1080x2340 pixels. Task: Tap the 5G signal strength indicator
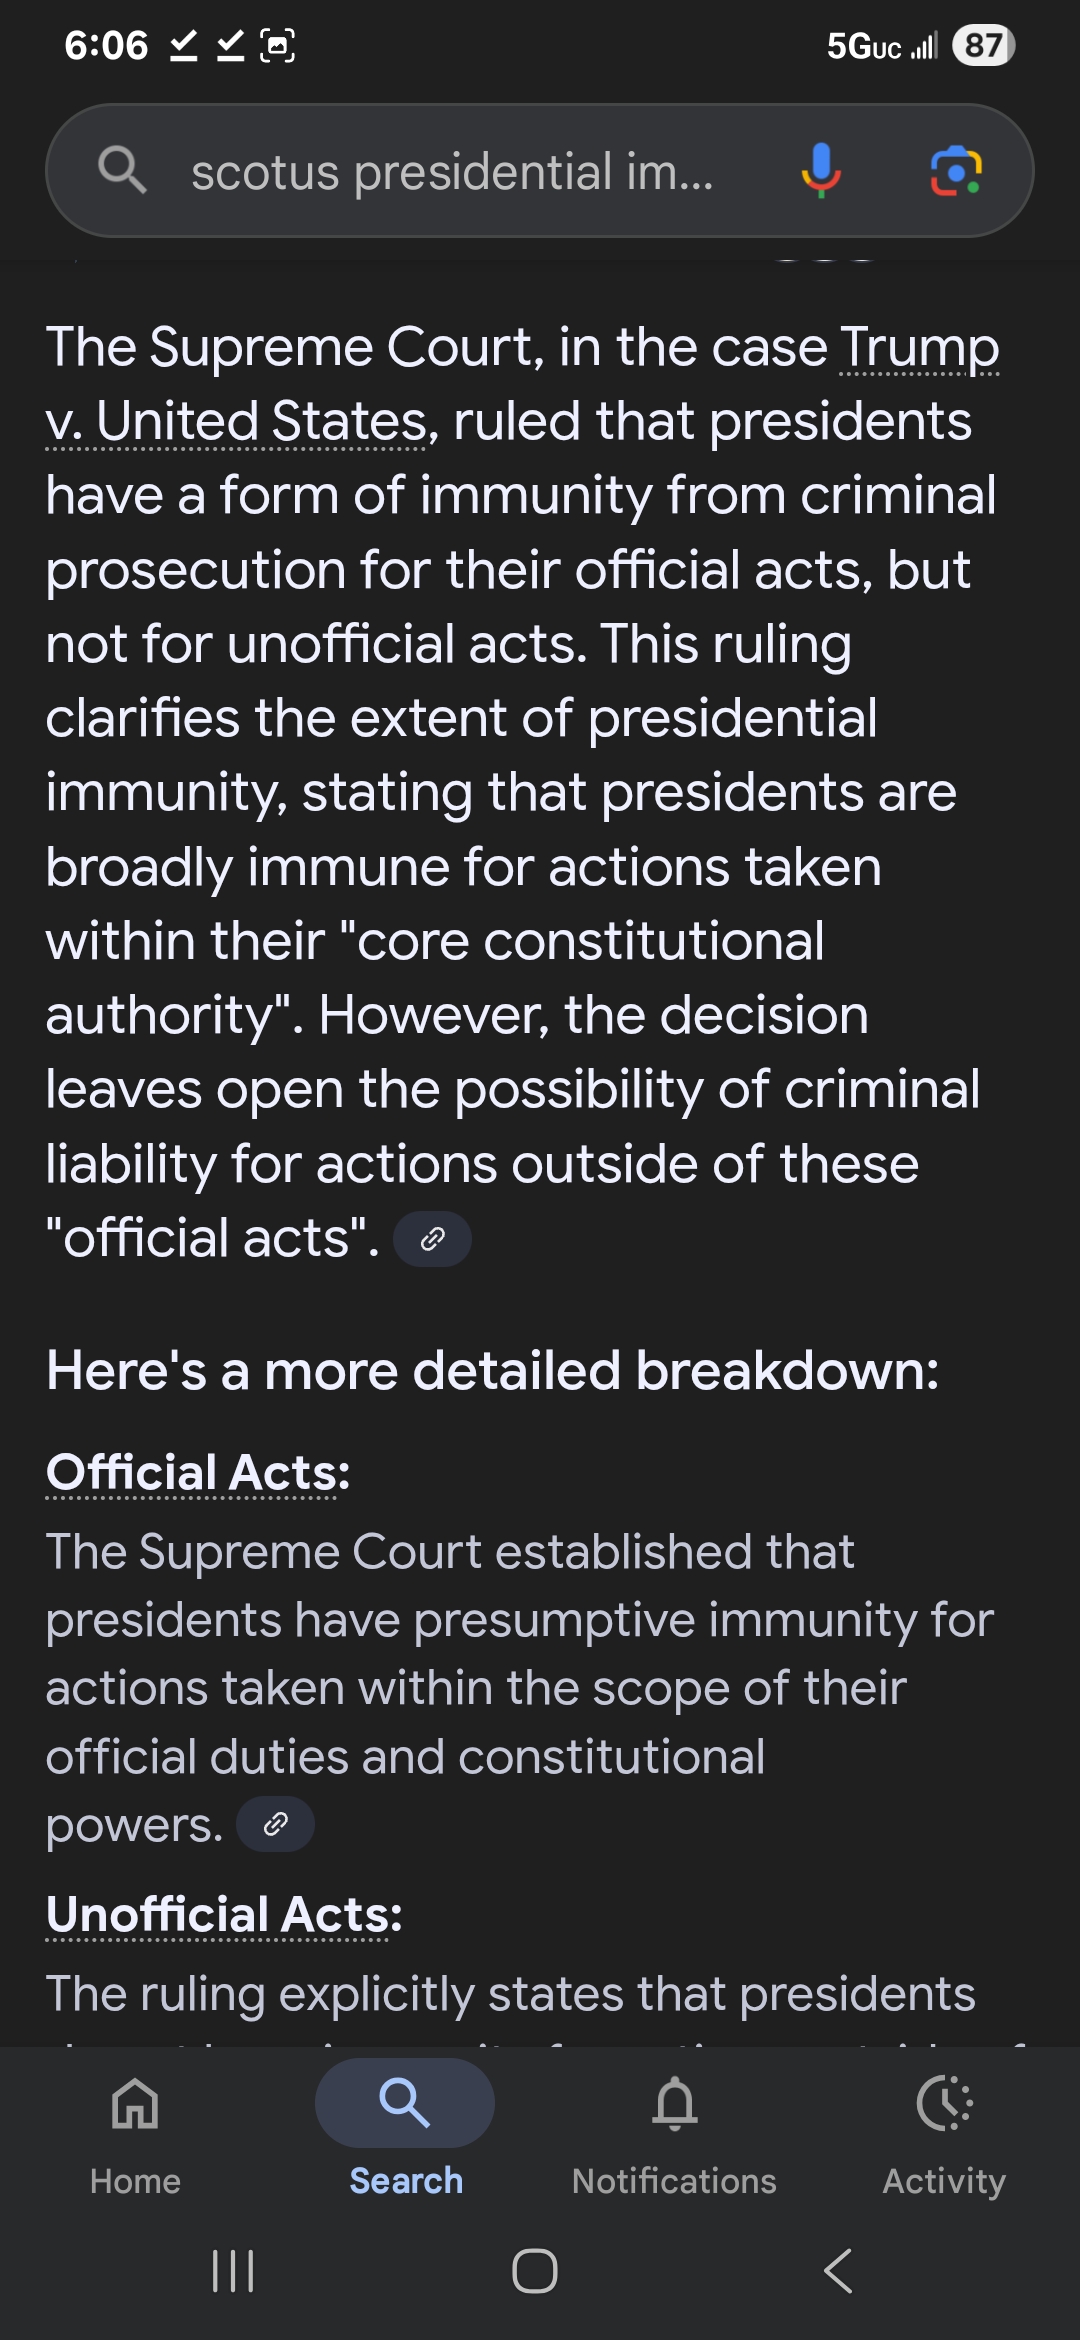click(x=881, y=46)
